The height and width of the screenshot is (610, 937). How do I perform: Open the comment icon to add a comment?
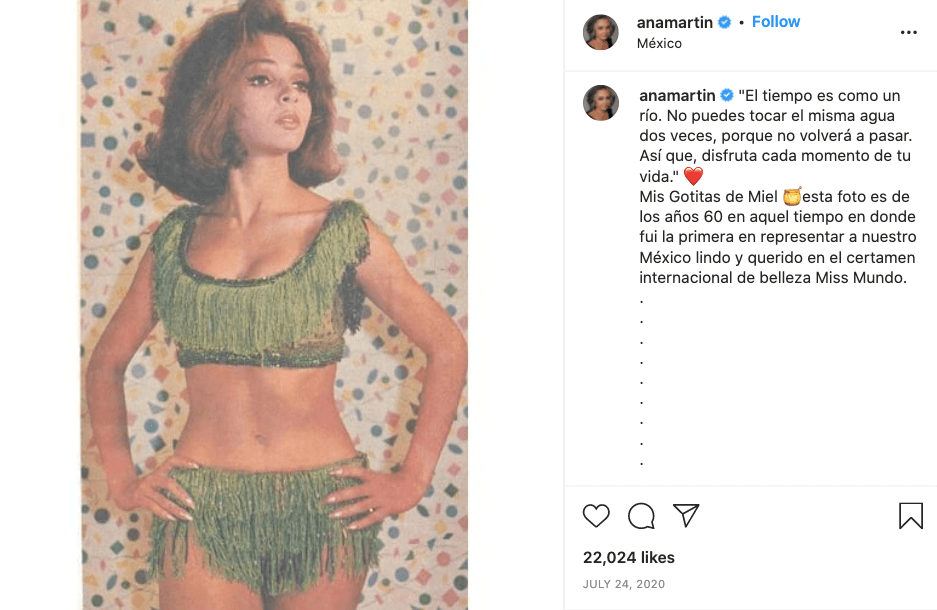pyautogui.click(x=641, y=516)
